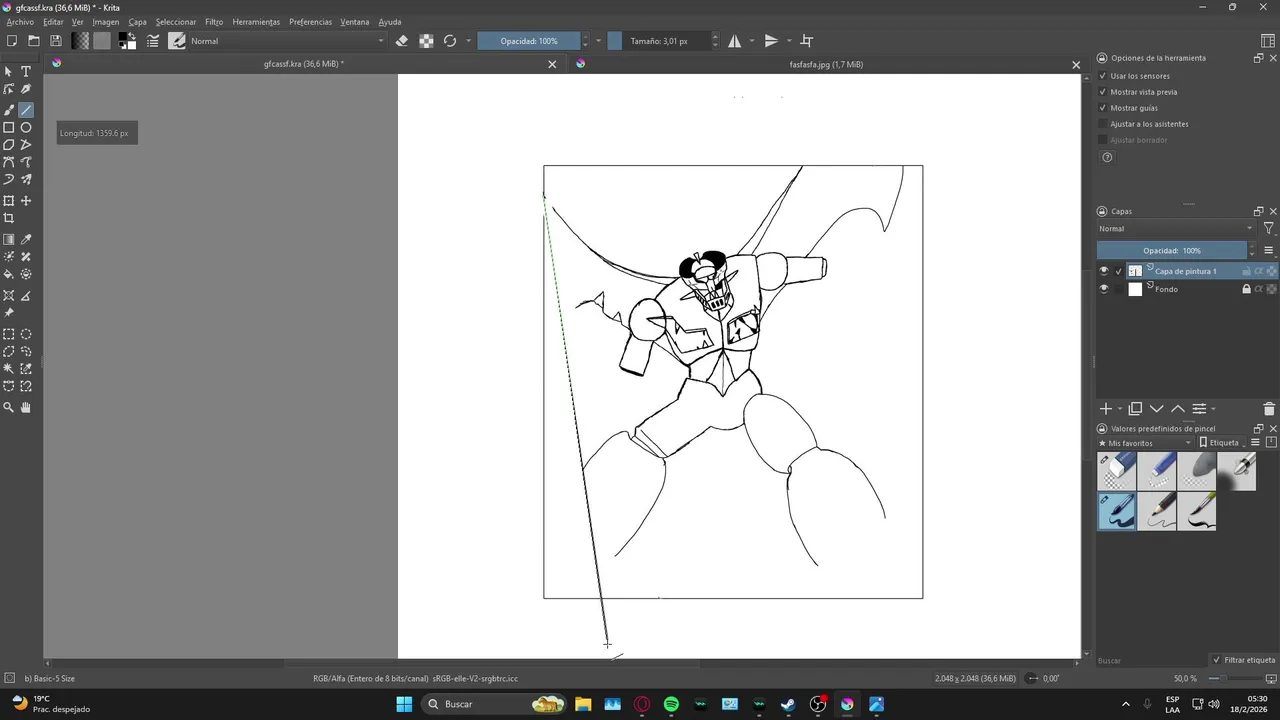
Task: Open file via folder icon
Action: (x=34, y=41)
